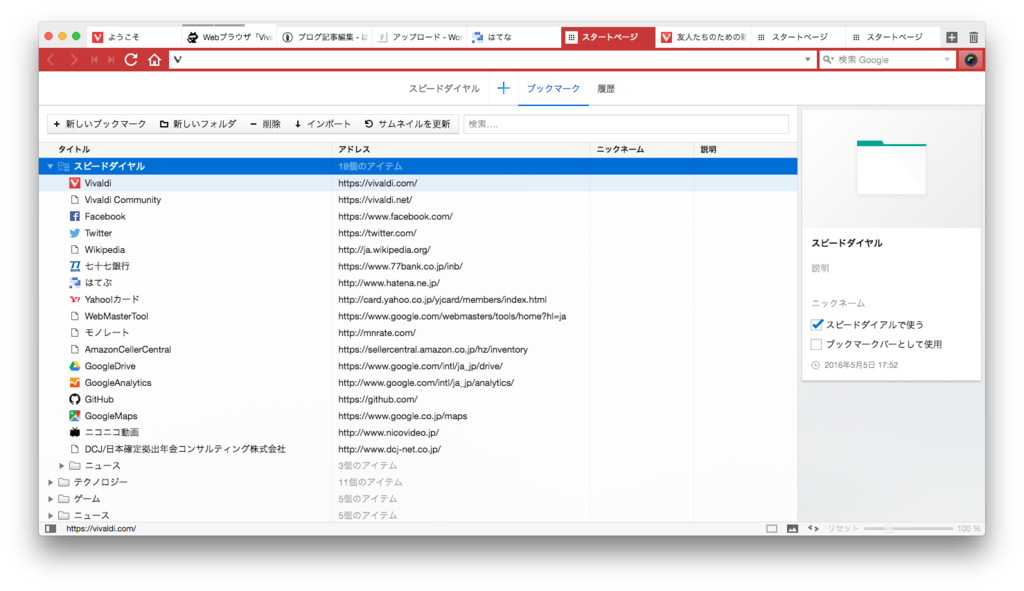This screenshot has width=1024, height=591.
Task: Click the GitHub octocat favicon
Action: pyautogui.click(x=74, y=399)
